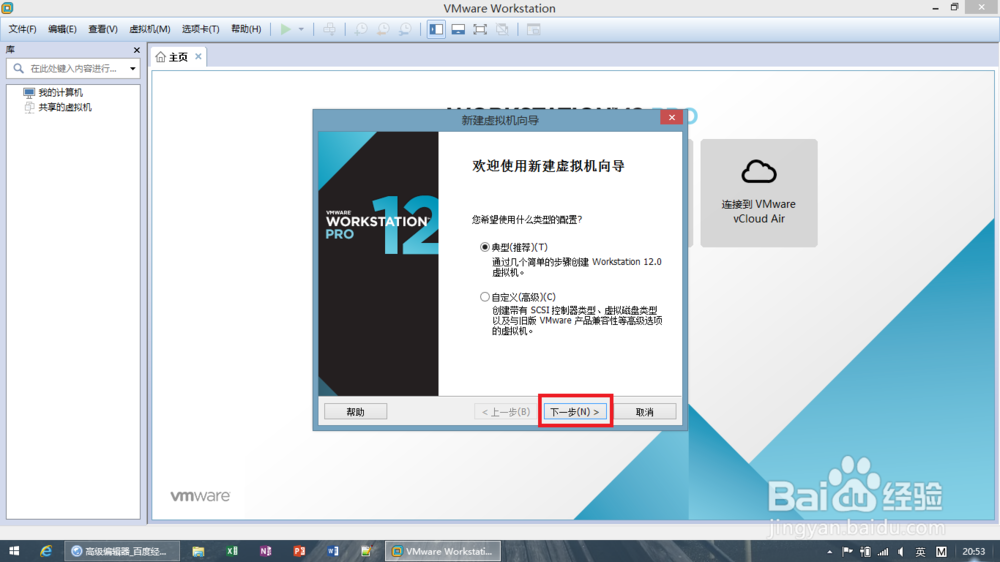1000x562 pixels.
Task: Open the 选项卡(T) menu
Action: click(200, 29)
